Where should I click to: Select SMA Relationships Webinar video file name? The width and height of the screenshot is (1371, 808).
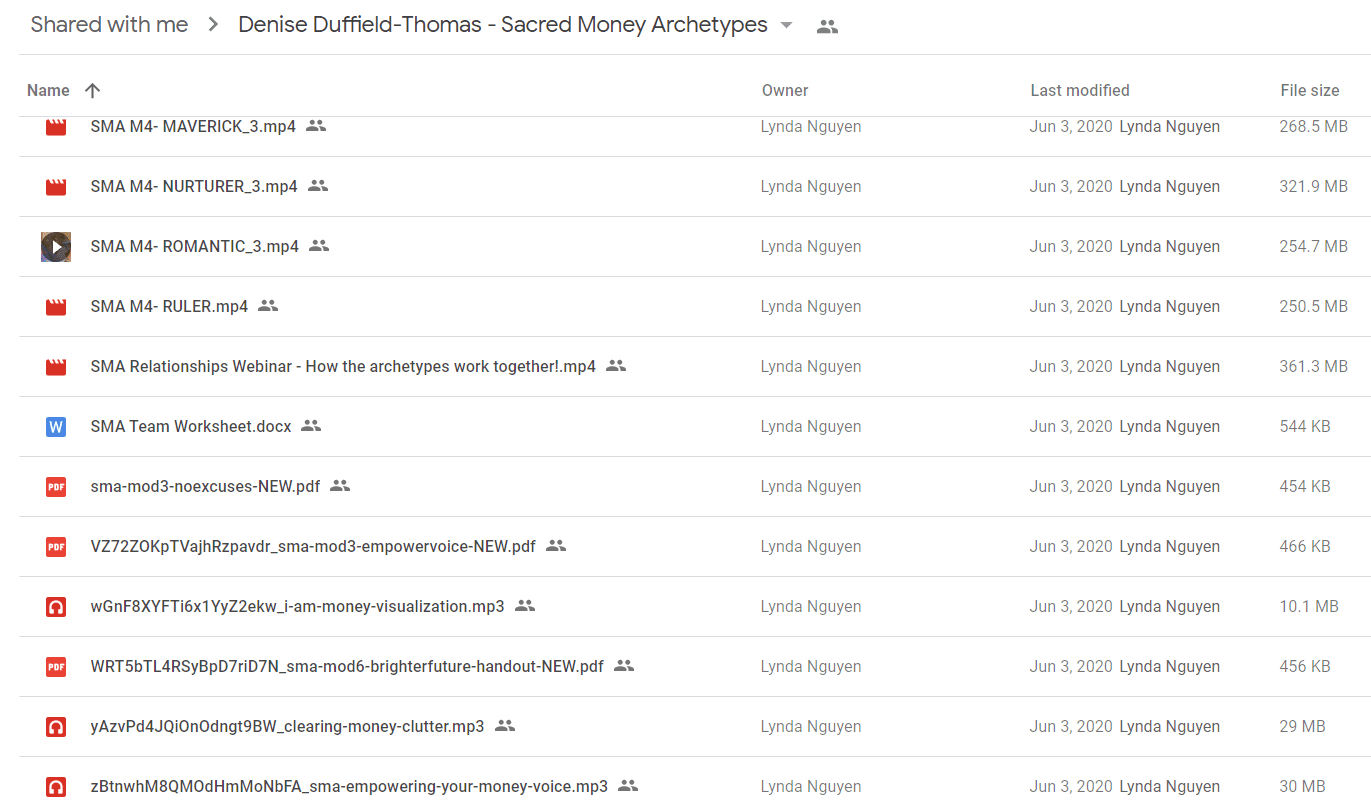pyautogui.click(x=343, y=367)
